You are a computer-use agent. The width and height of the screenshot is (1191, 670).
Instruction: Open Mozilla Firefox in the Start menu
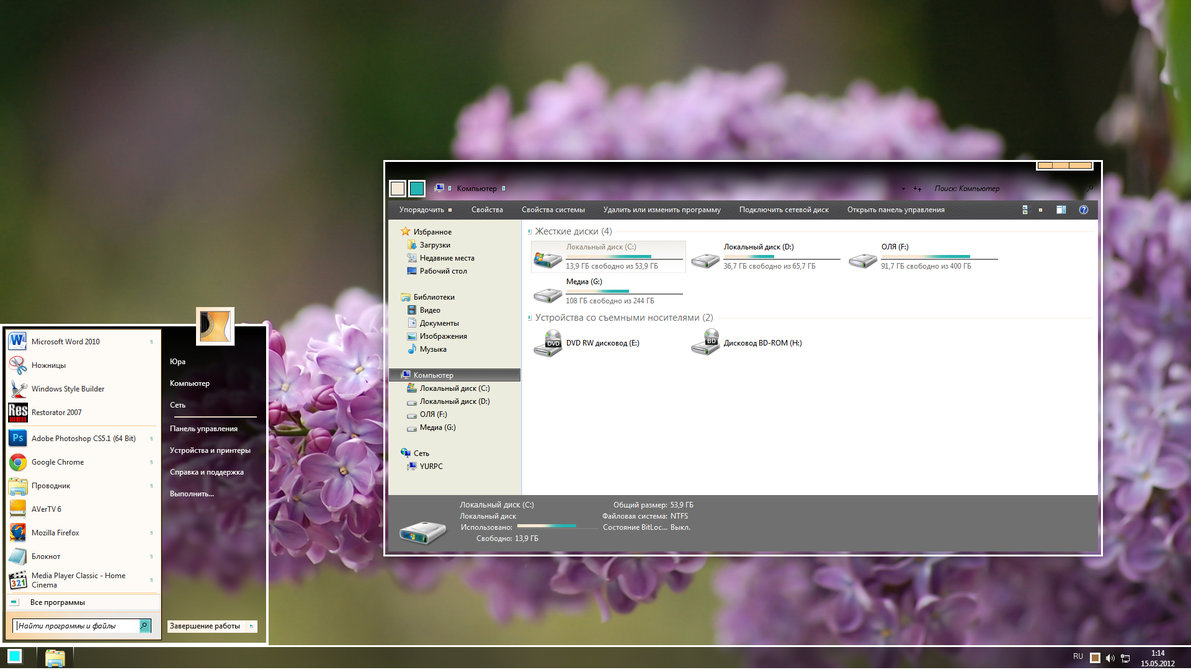point(55,533)
